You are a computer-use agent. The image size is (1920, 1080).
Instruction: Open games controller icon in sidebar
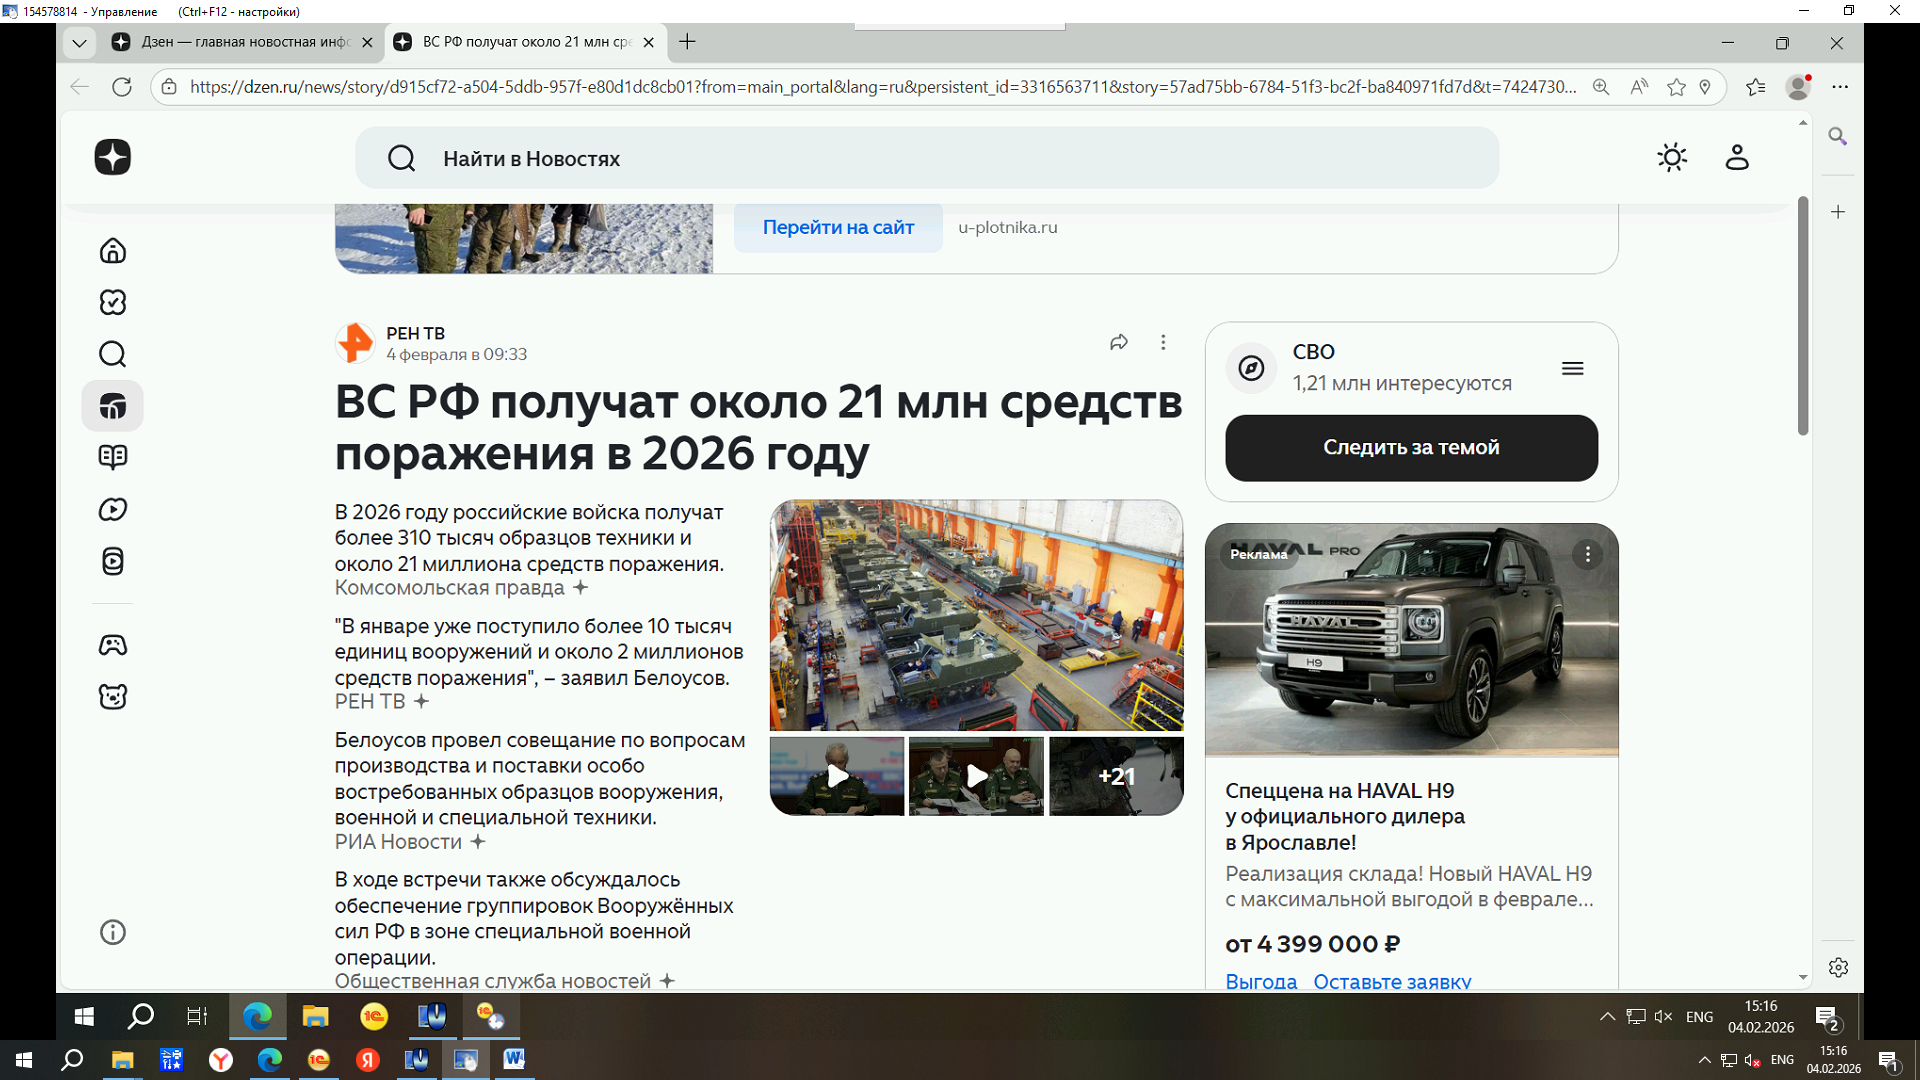point(112,645)
